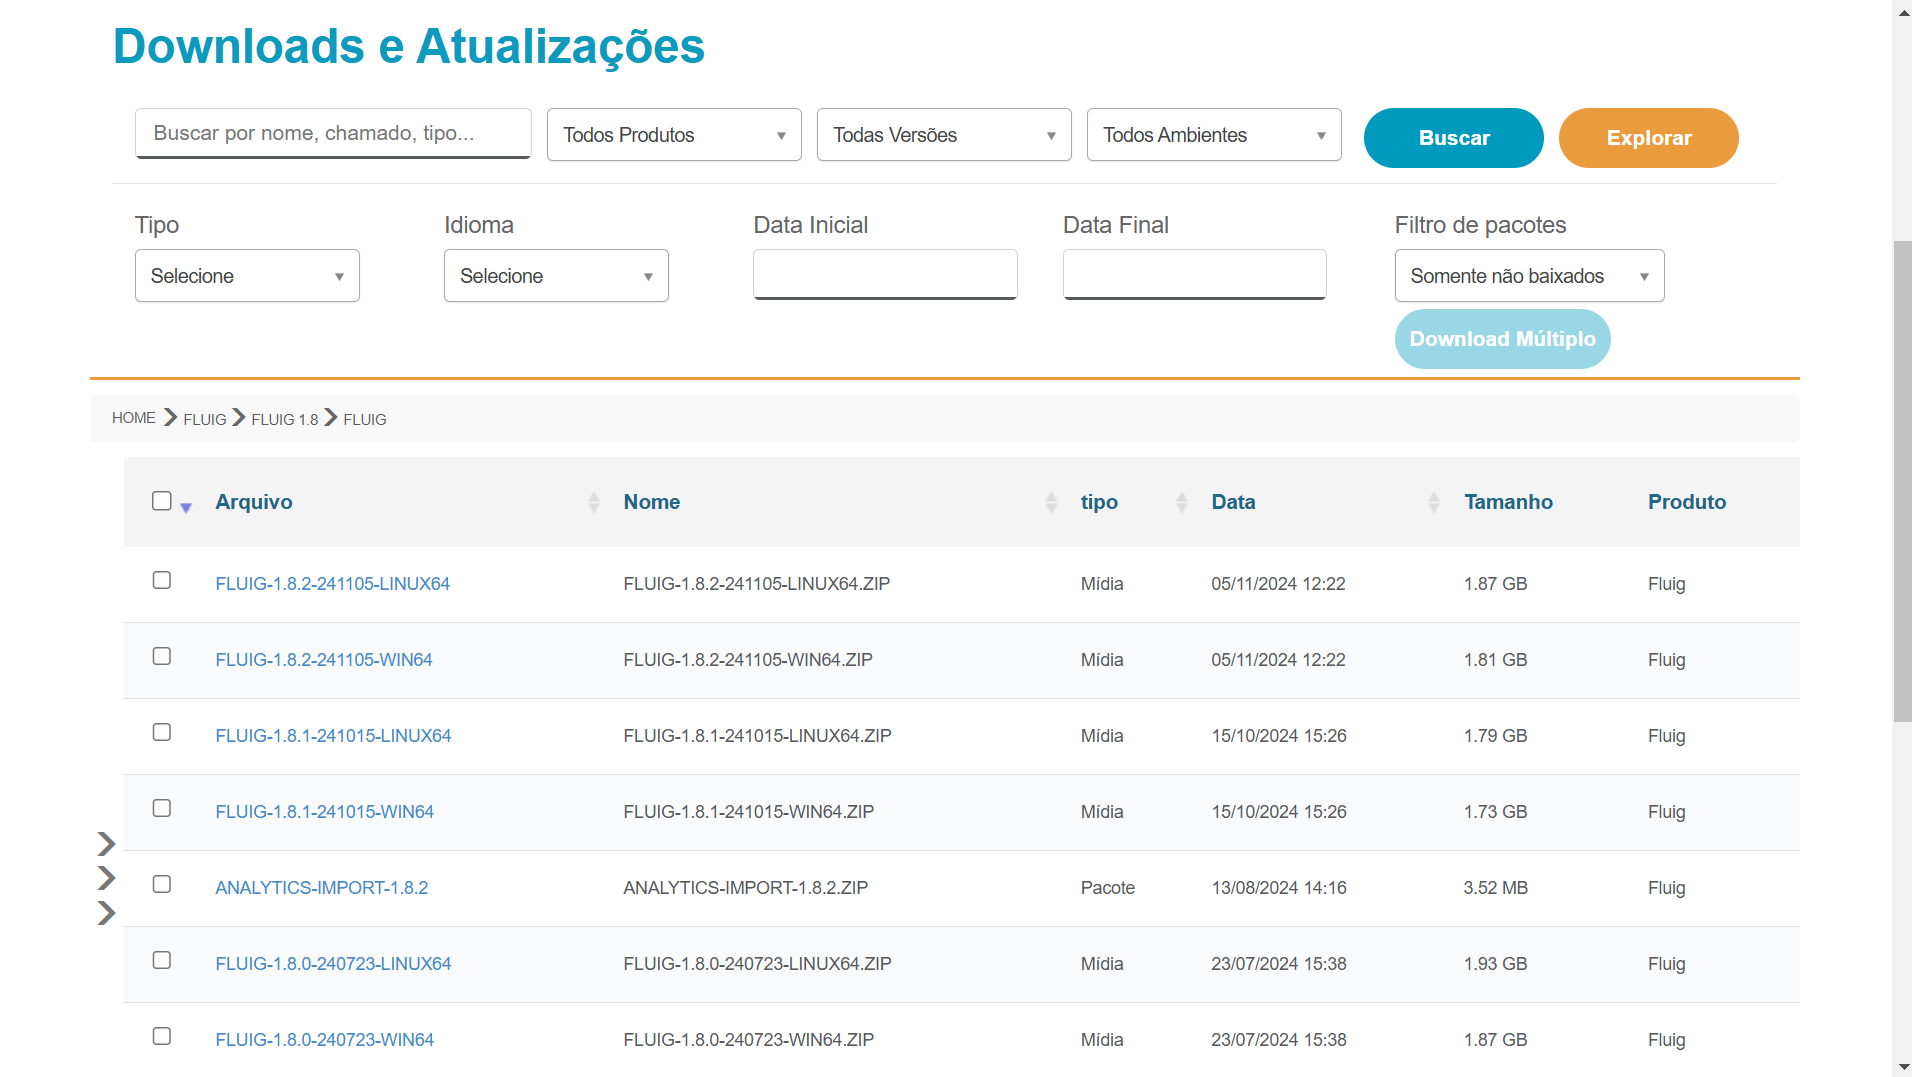1912x1077 pixels.
Task: Click the Arquivo column header label
Action: [x=254, y=502]
